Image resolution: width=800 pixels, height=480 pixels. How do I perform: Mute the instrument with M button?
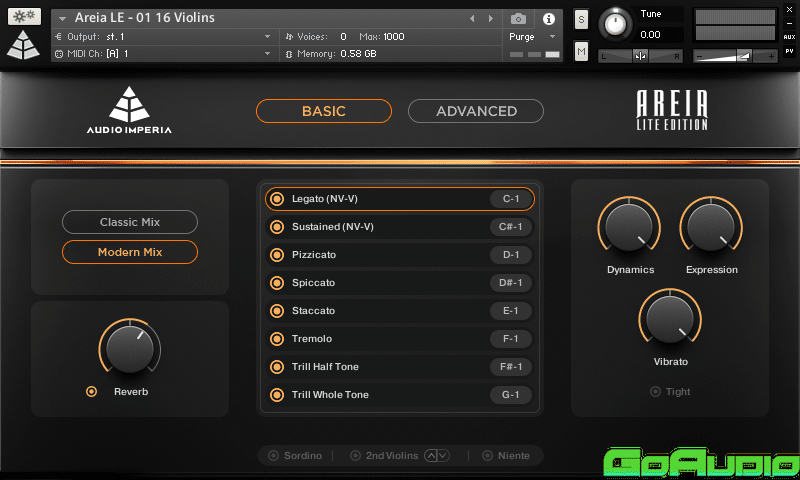pos(581,51)
